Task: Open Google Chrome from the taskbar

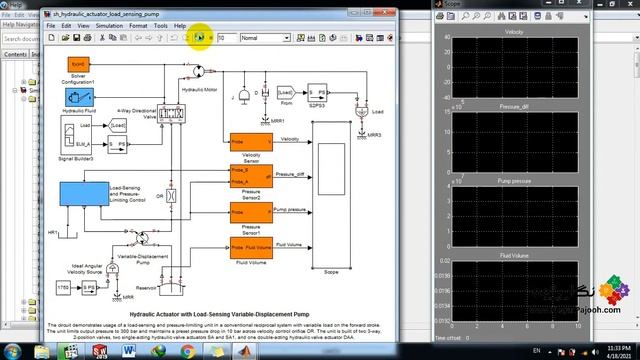Action: (187, 351)
